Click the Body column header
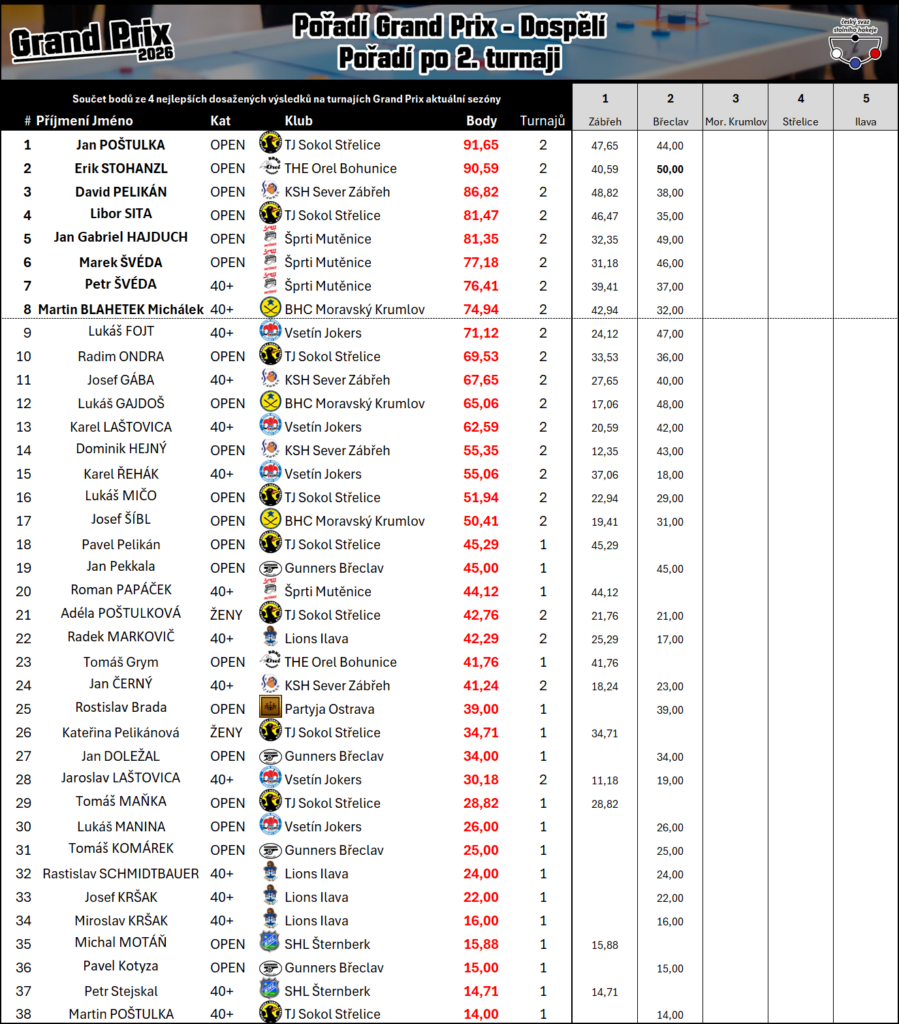This screenshot has width=899, height=1024. [481, 121]
